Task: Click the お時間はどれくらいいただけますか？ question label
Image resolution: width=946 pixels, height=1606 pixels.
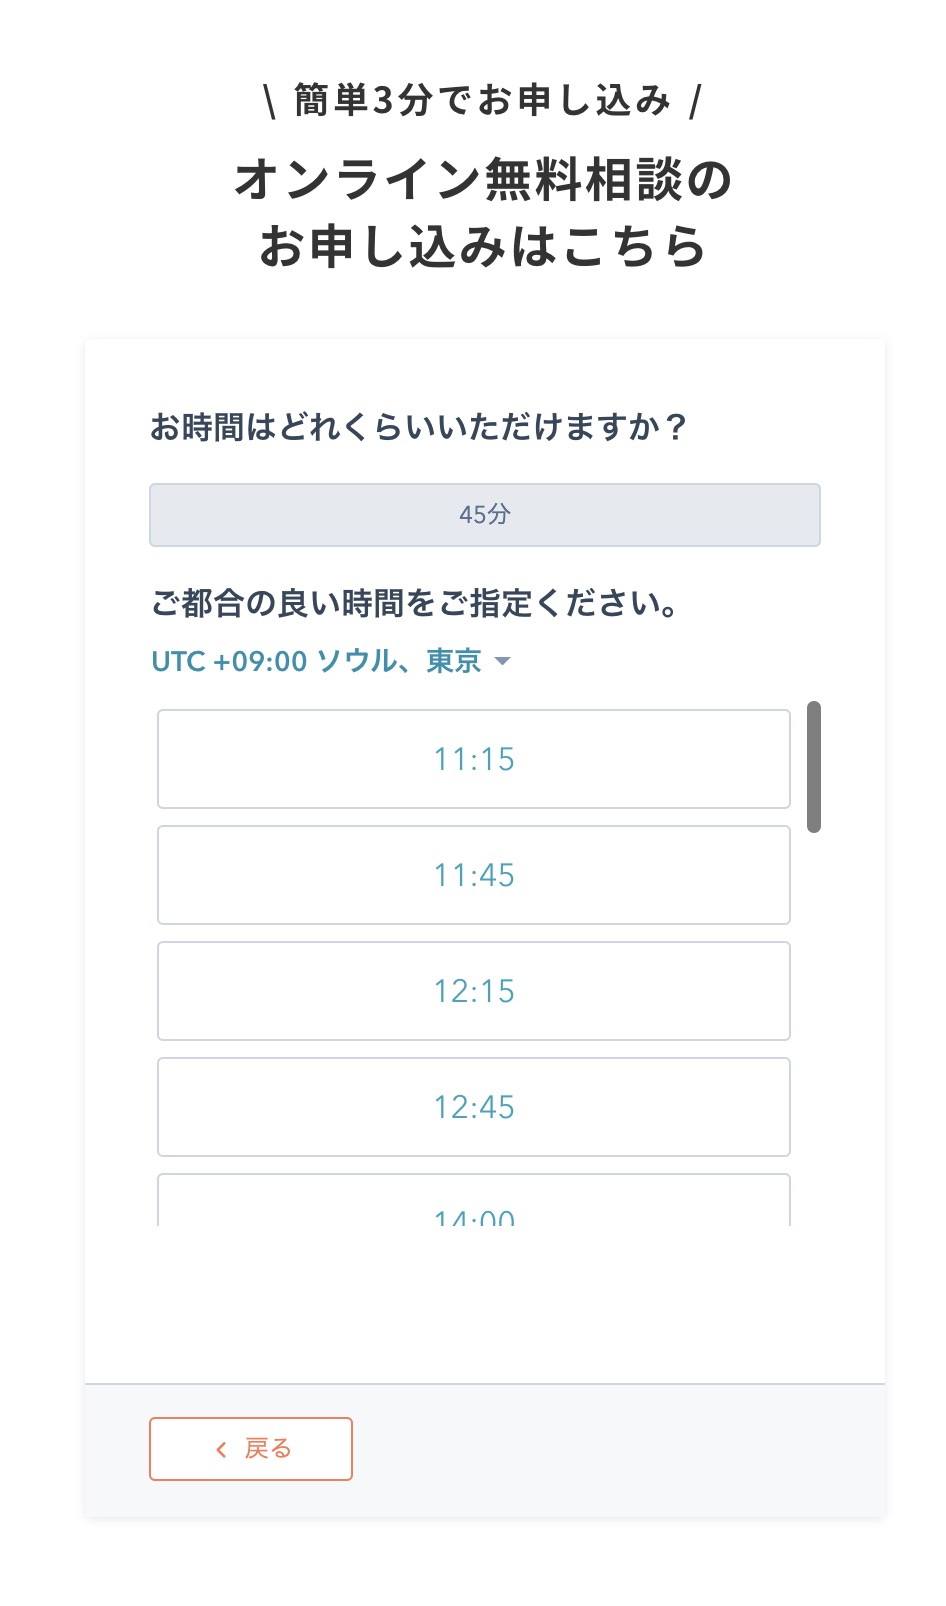Action: (418, 427)
